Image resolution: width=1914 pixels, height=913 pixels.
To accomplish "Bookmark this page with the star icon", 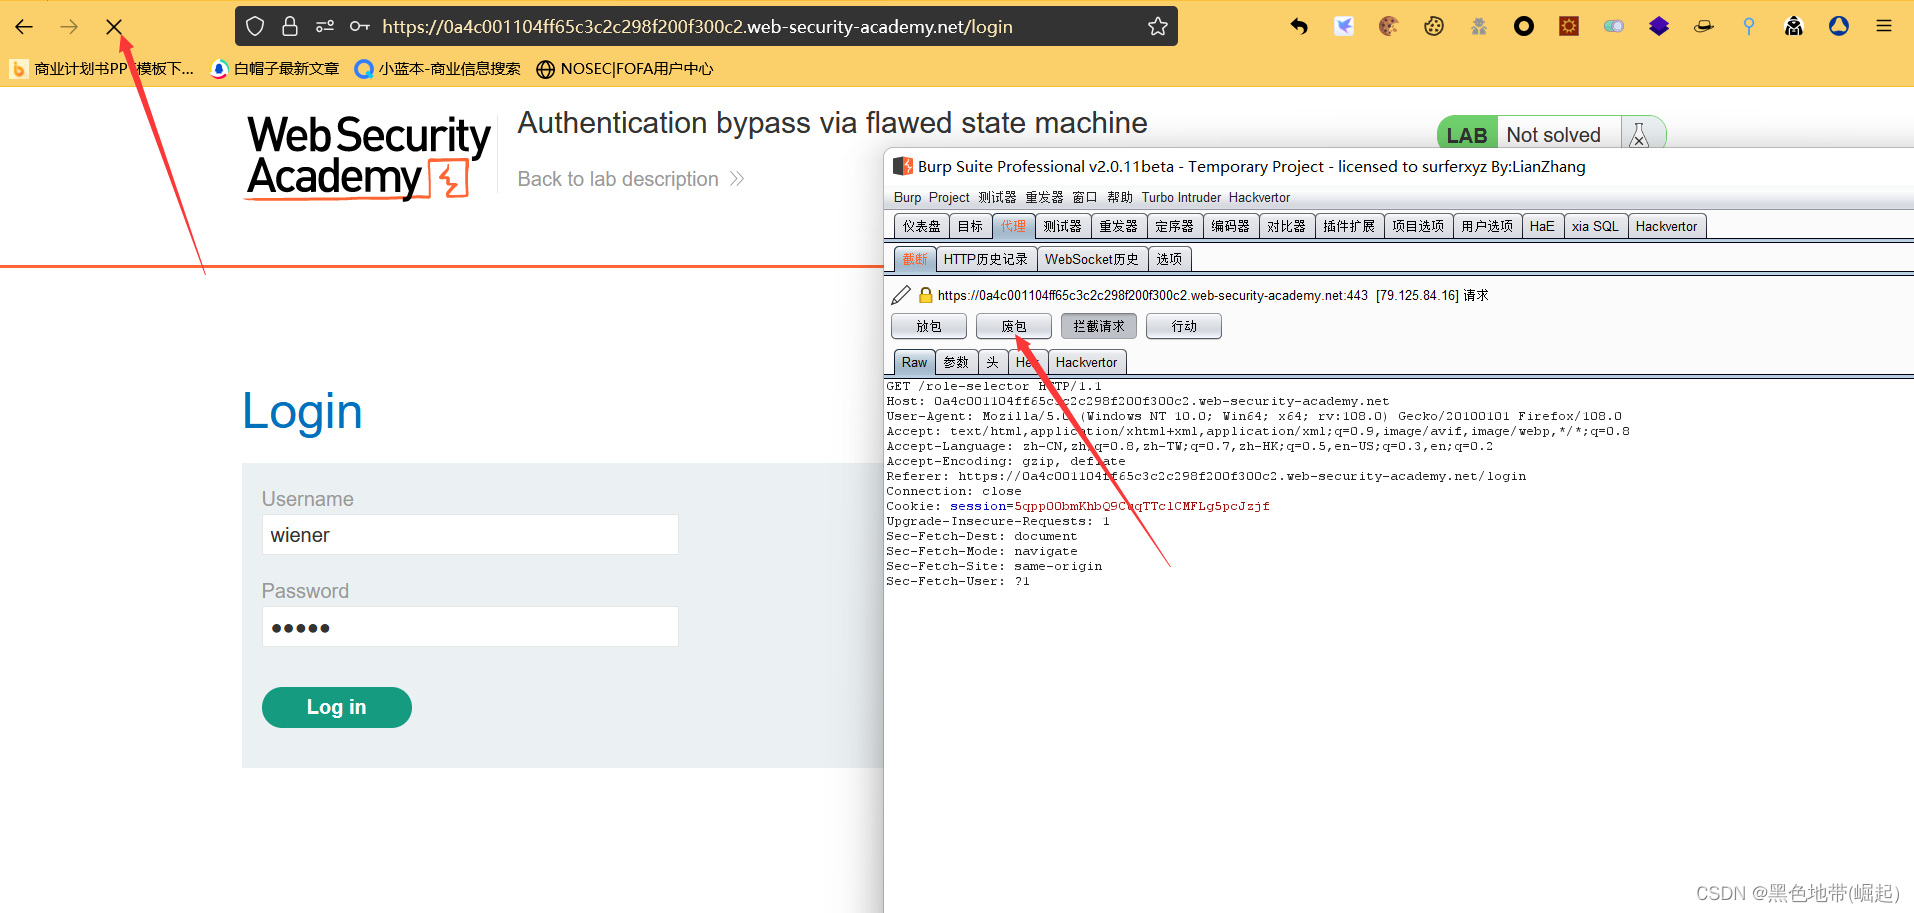I will [x=1158, y=26].
